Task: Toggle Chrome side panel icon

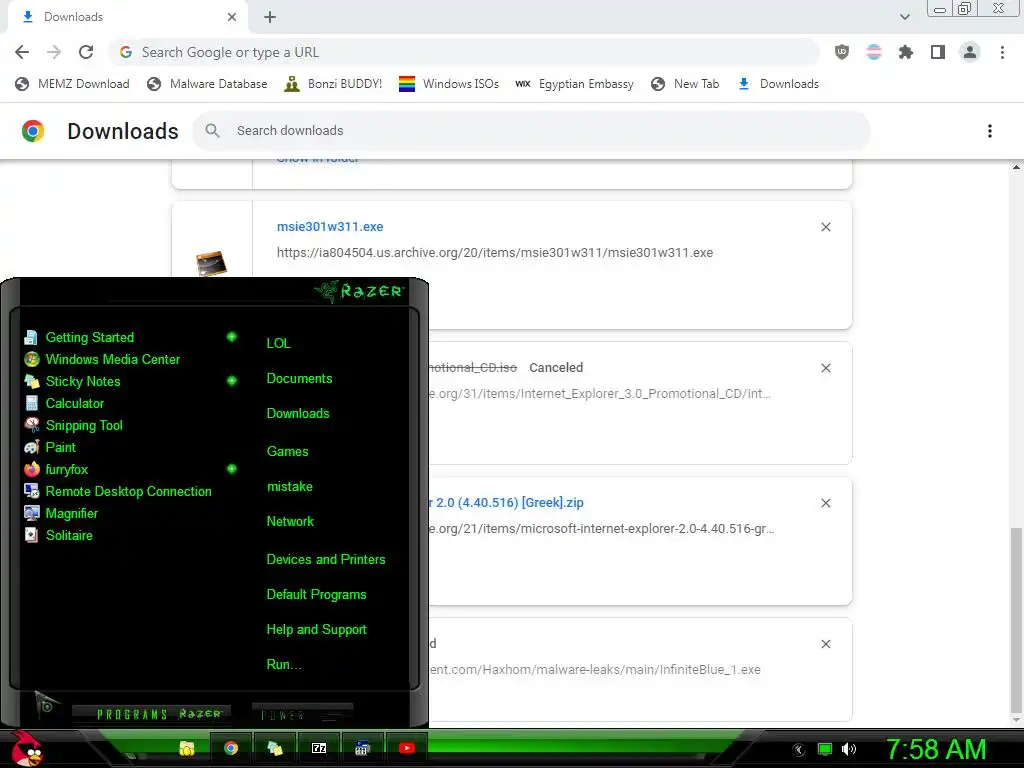Action: [938, 52]
